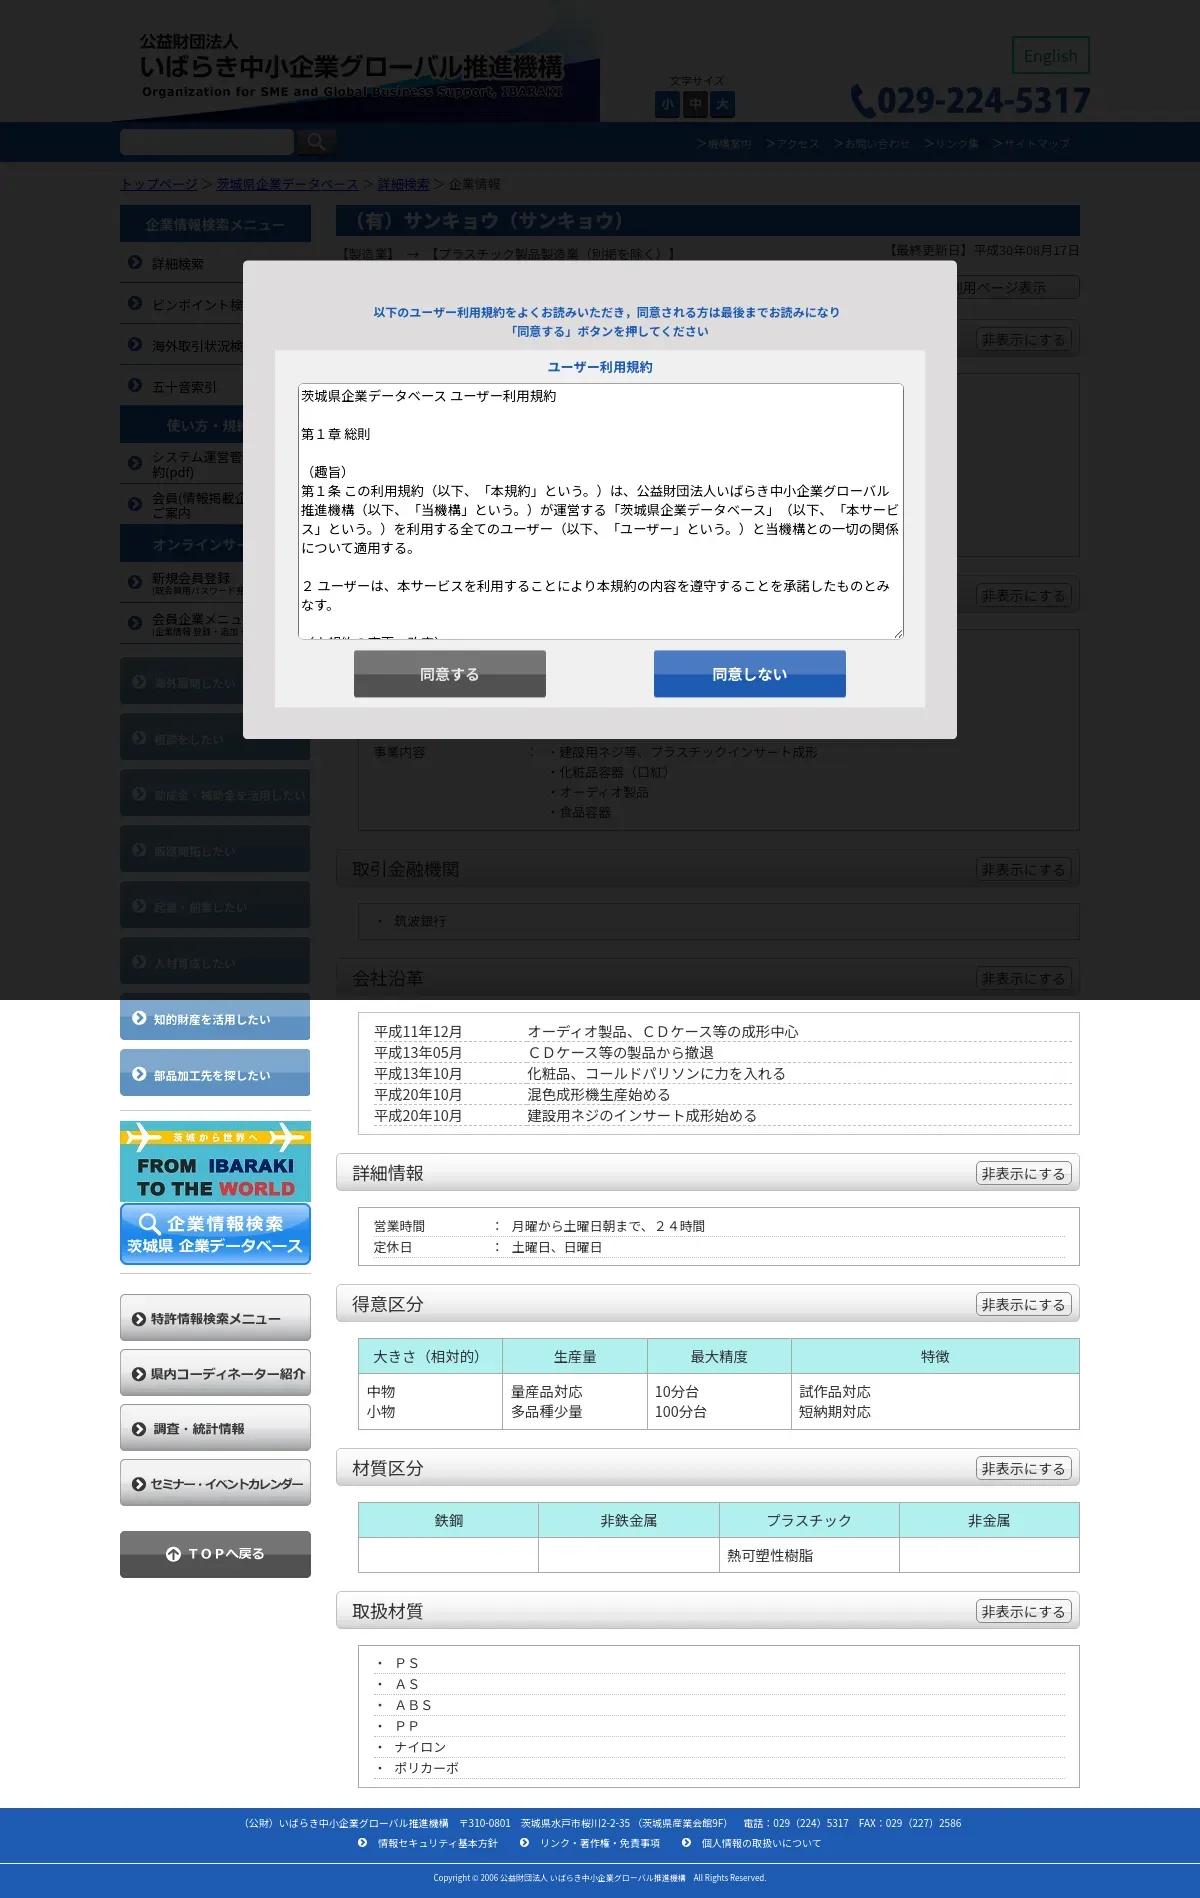Click inside the user terms text area
This screenshot has width=1200, height=1898.
pos(600,511)
